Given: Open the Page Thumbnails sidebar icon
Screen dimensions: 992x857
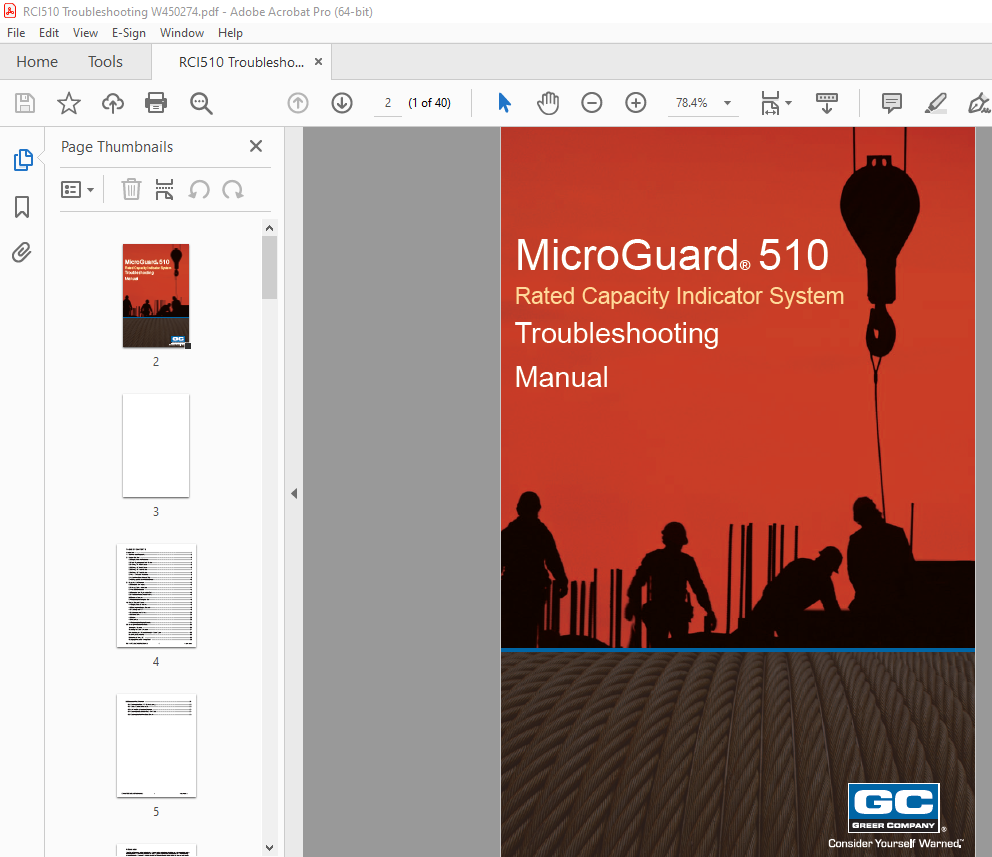Looking at the screenshot, I should [x=23, y=160].
